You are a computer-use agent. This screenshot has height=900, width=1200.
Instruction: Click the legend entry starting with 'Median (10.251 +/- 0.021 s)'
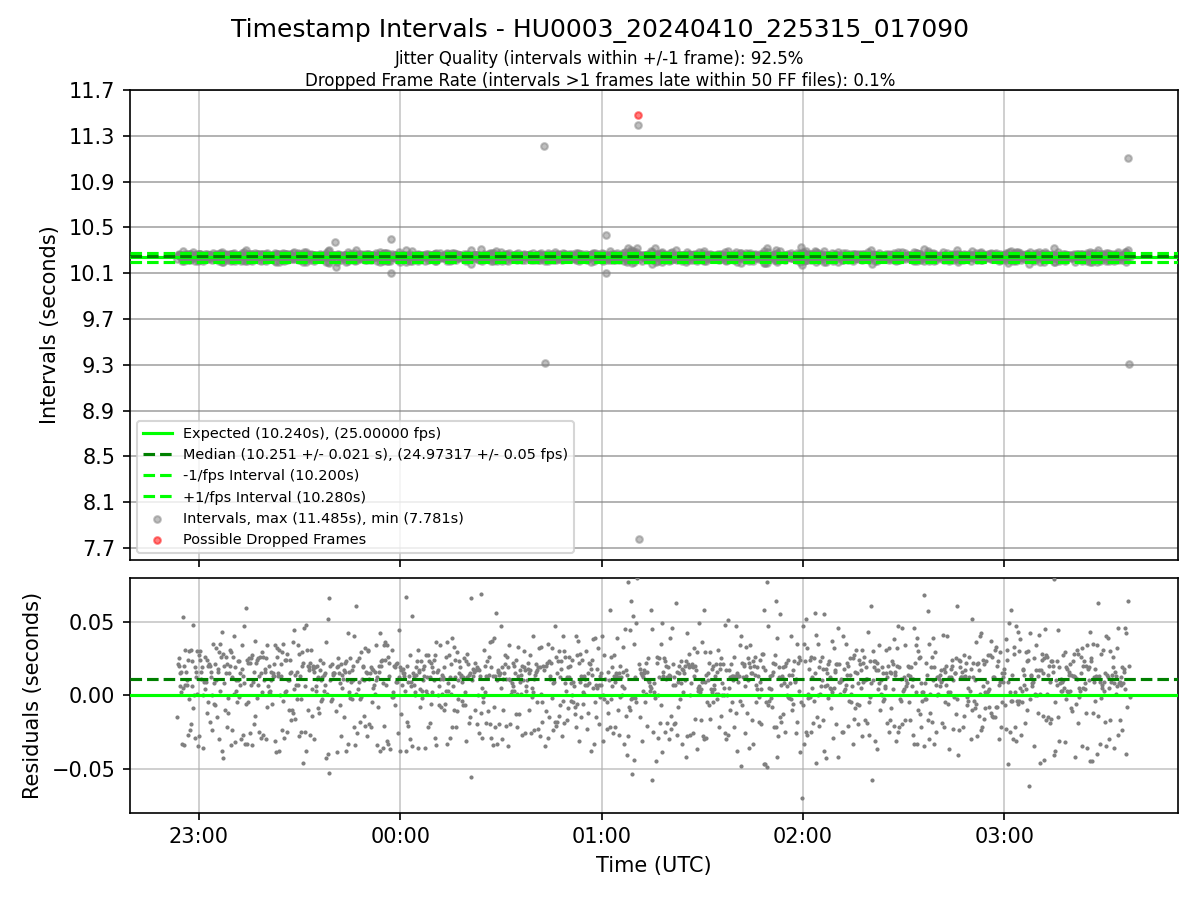pyautogui.click(x=375, y=454)
